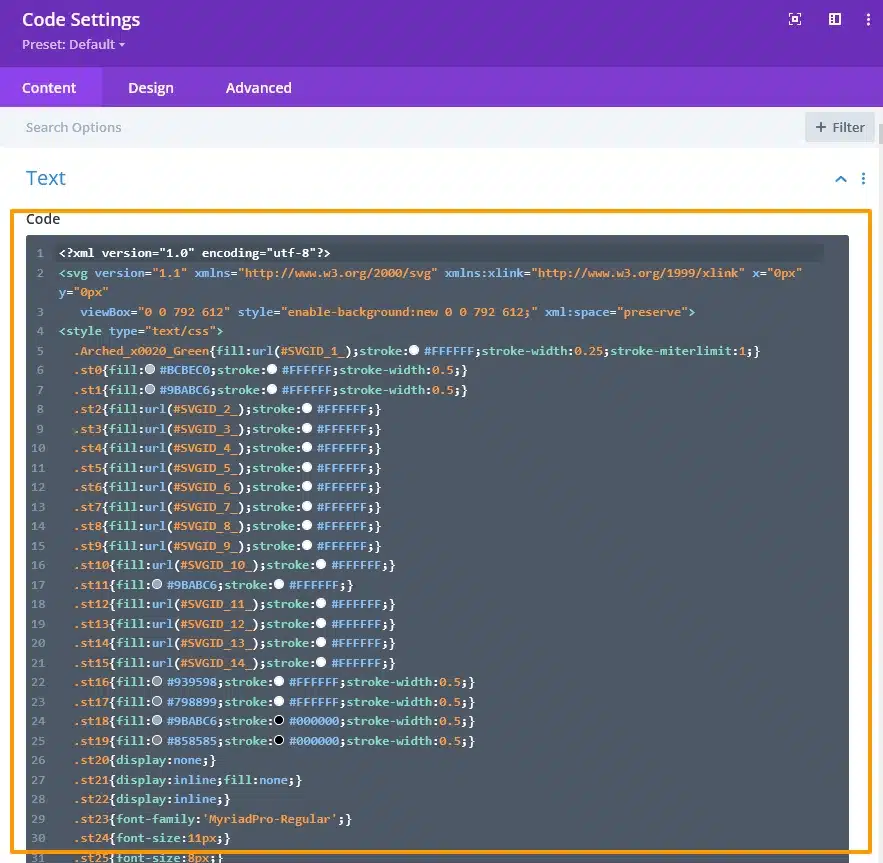Image resolution: width=883 pixels, height=863 pixels.
Task: Click the #FFFFFF stroke swatch on line 16
Action: pos(321,564)
